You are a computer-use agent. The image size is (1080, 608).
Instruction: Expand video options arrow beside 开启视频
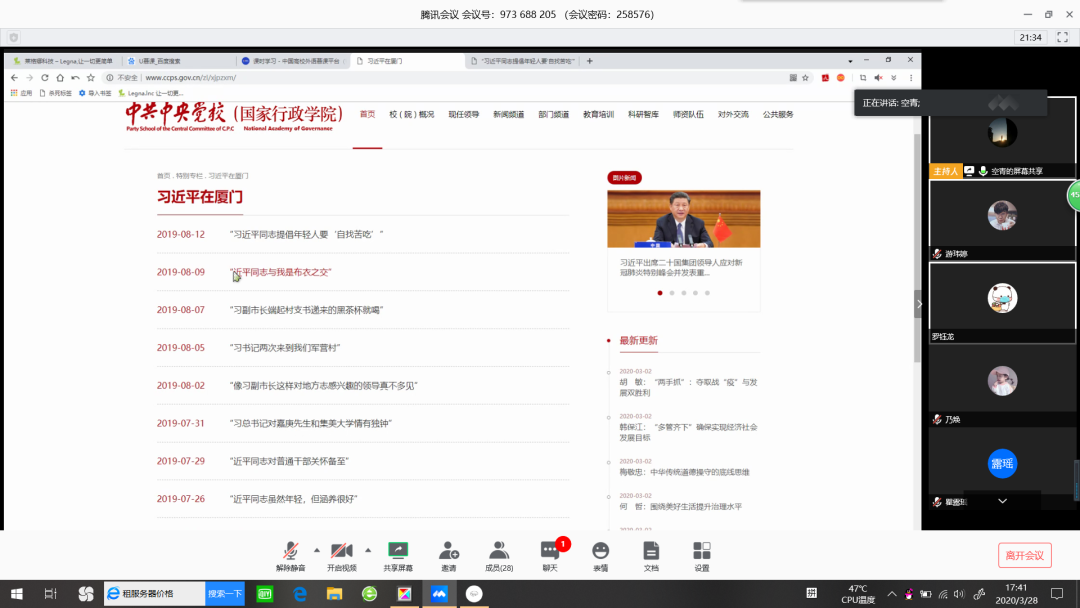point(368,550)
